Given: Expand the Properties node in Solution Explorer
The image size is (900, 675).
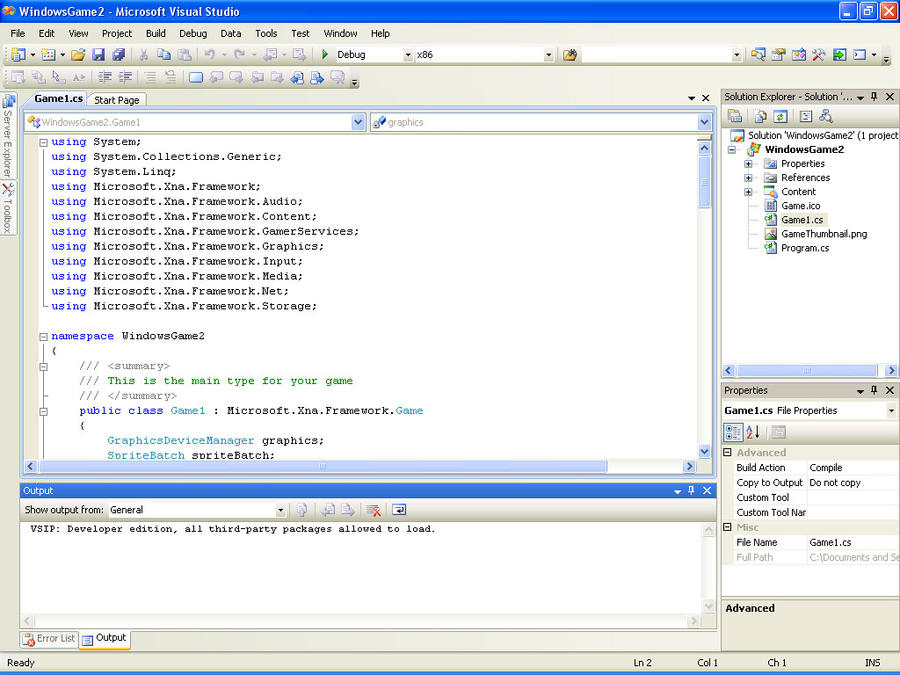Looking at the screenshot, I should 748,164.
